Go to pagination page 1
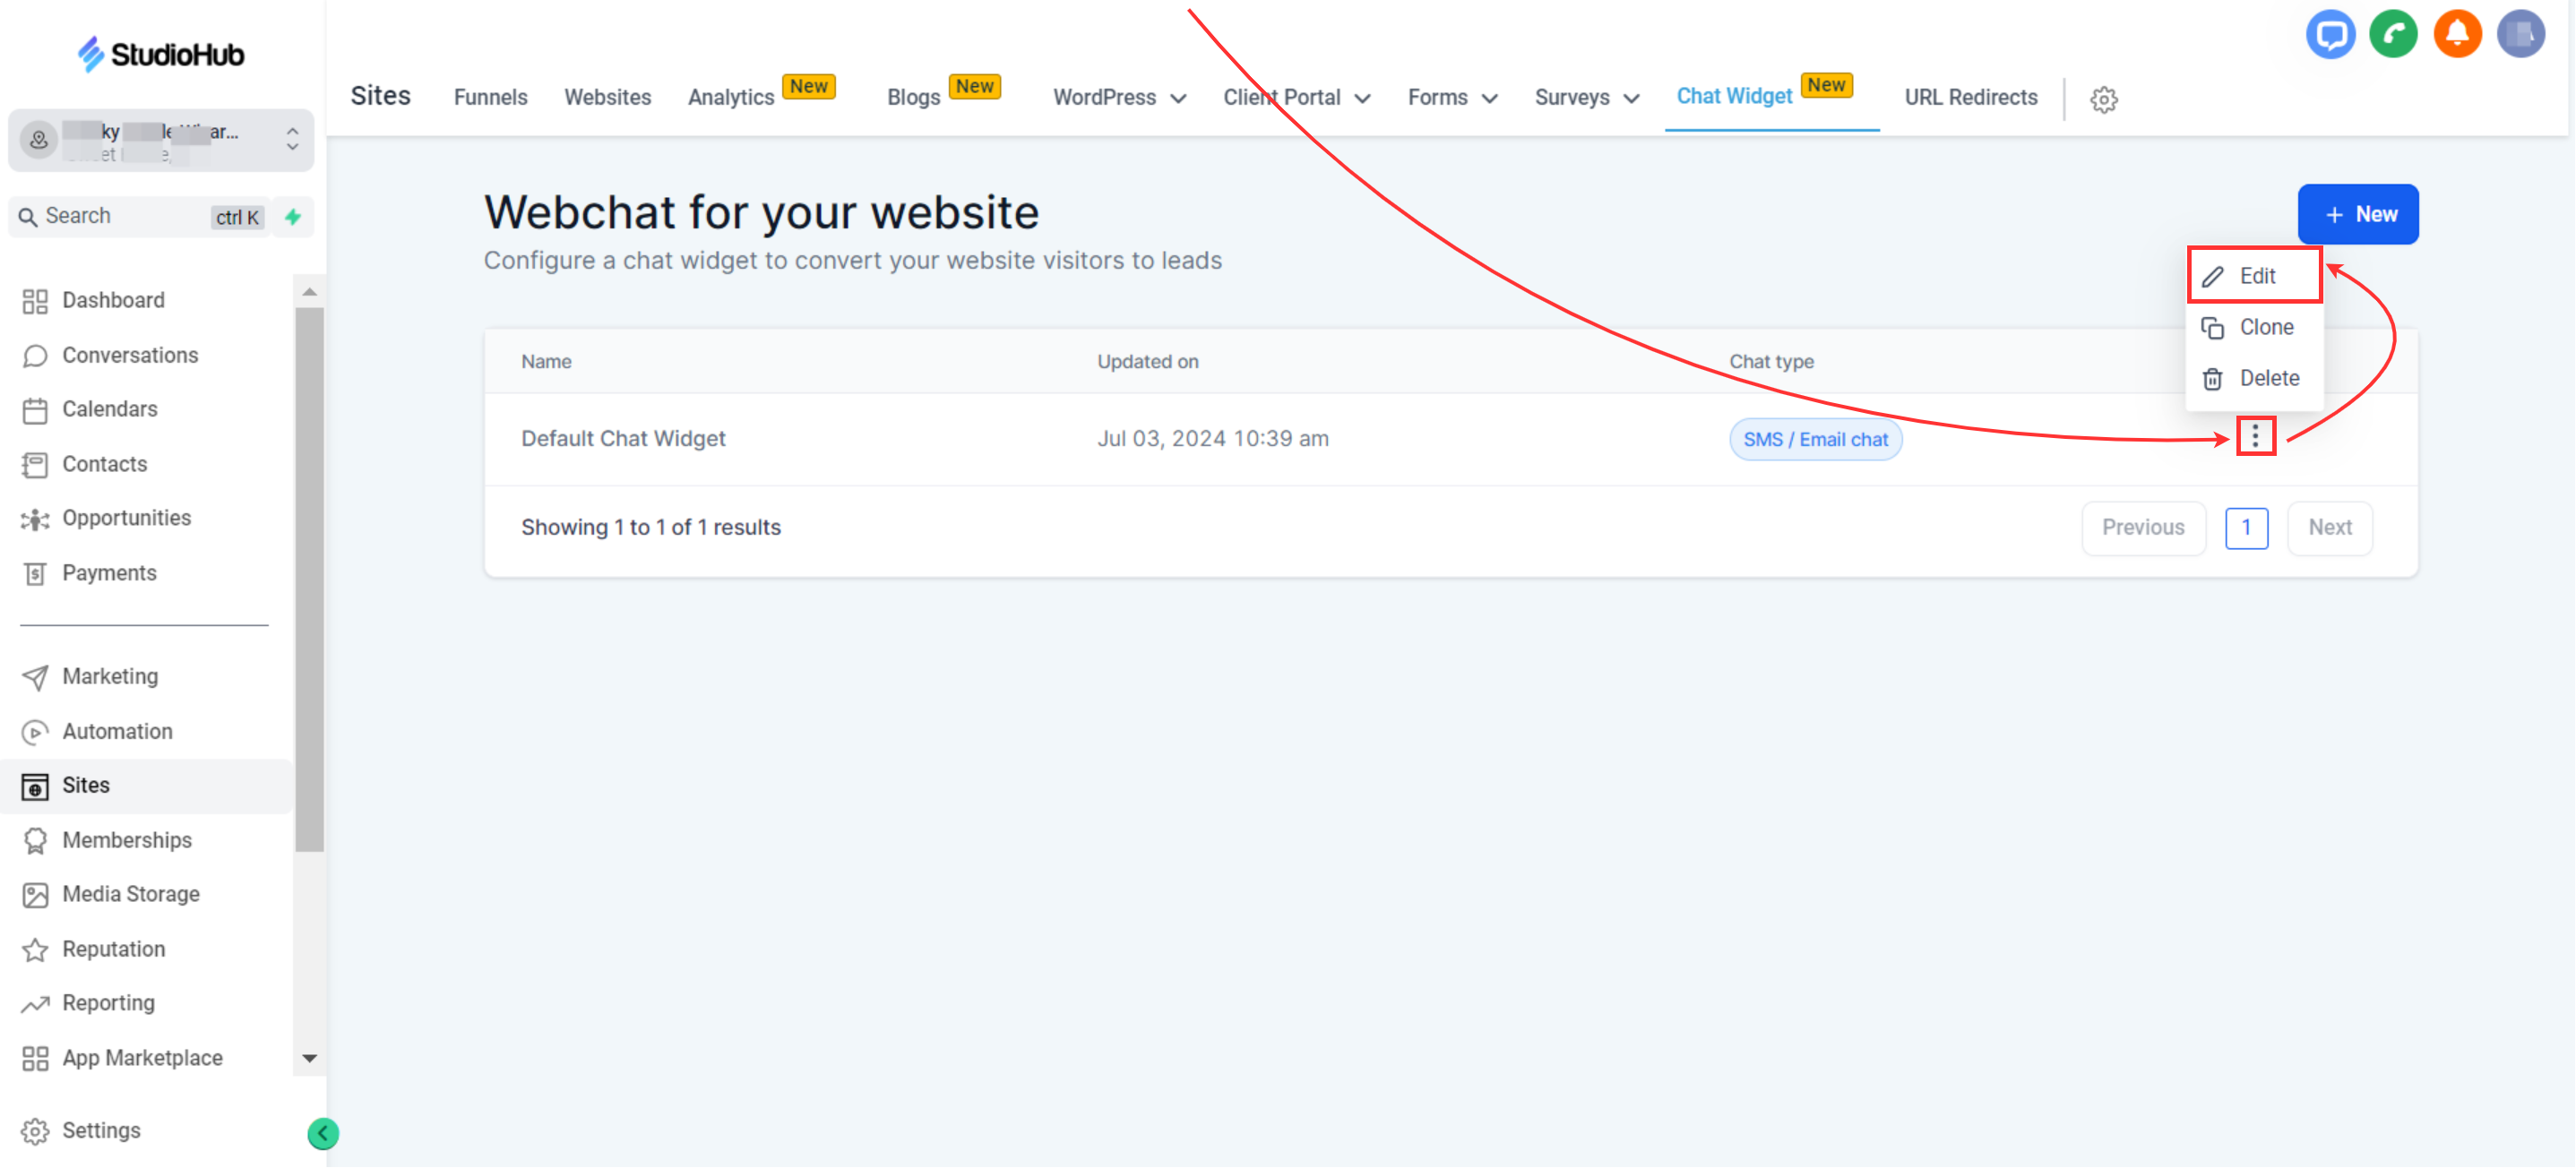 pos(2245,527)
